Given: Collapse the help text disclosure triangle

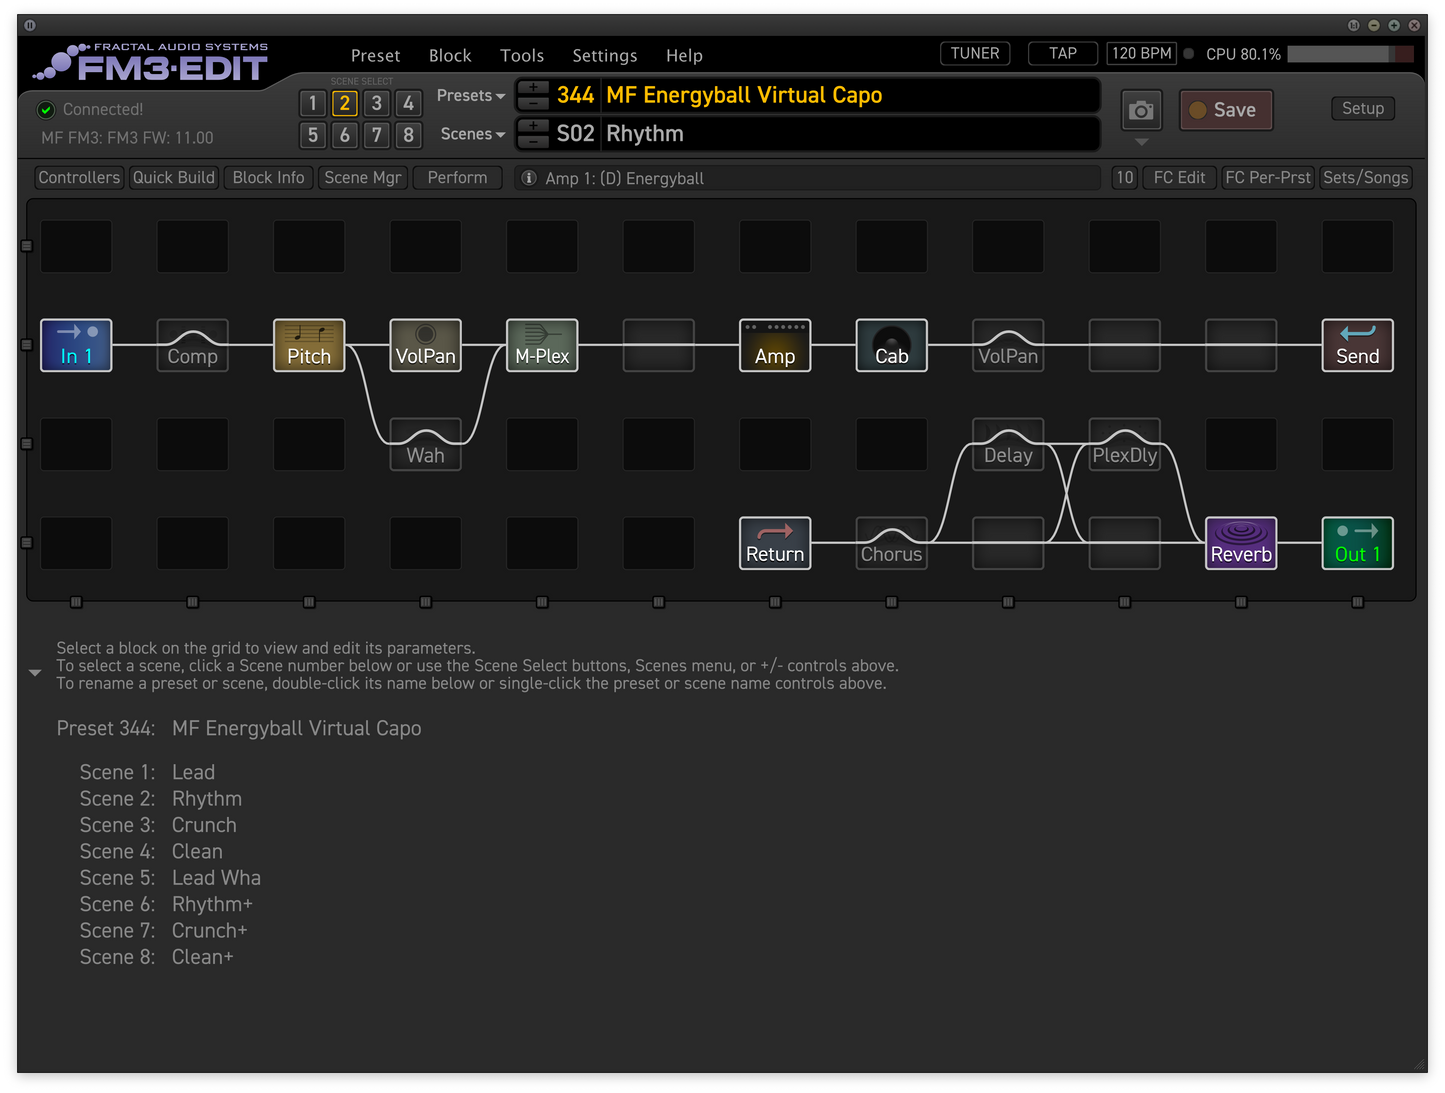Looking at the screenshot, I should click(35, 673).
